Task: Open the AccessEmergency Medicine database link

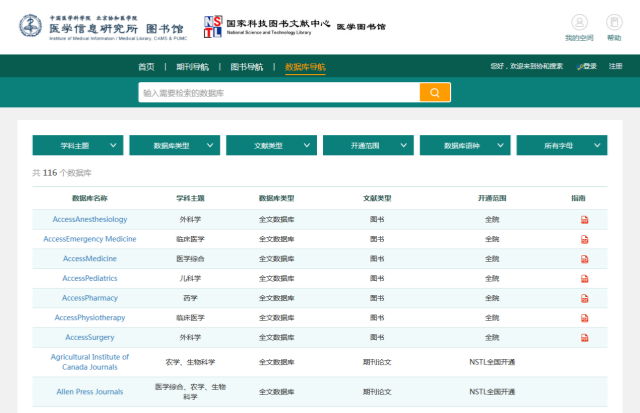Action: (90, 239)
